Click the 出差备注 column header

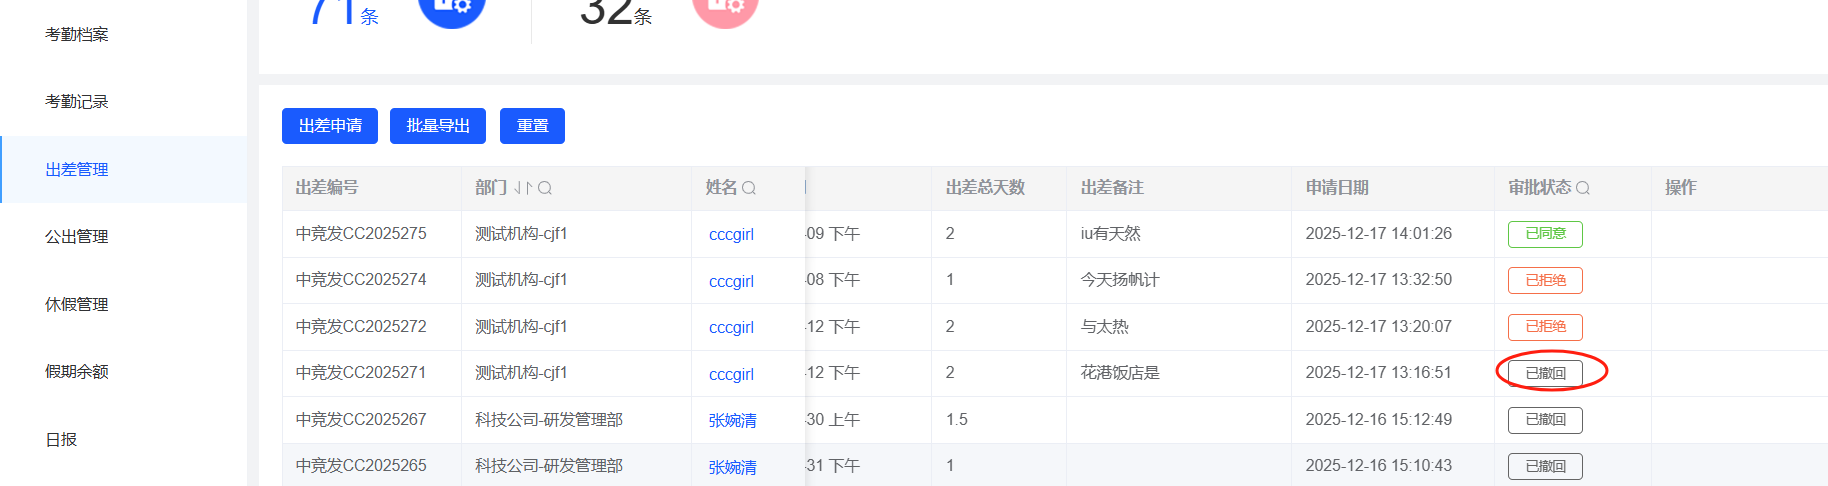tap(1112, 187)
